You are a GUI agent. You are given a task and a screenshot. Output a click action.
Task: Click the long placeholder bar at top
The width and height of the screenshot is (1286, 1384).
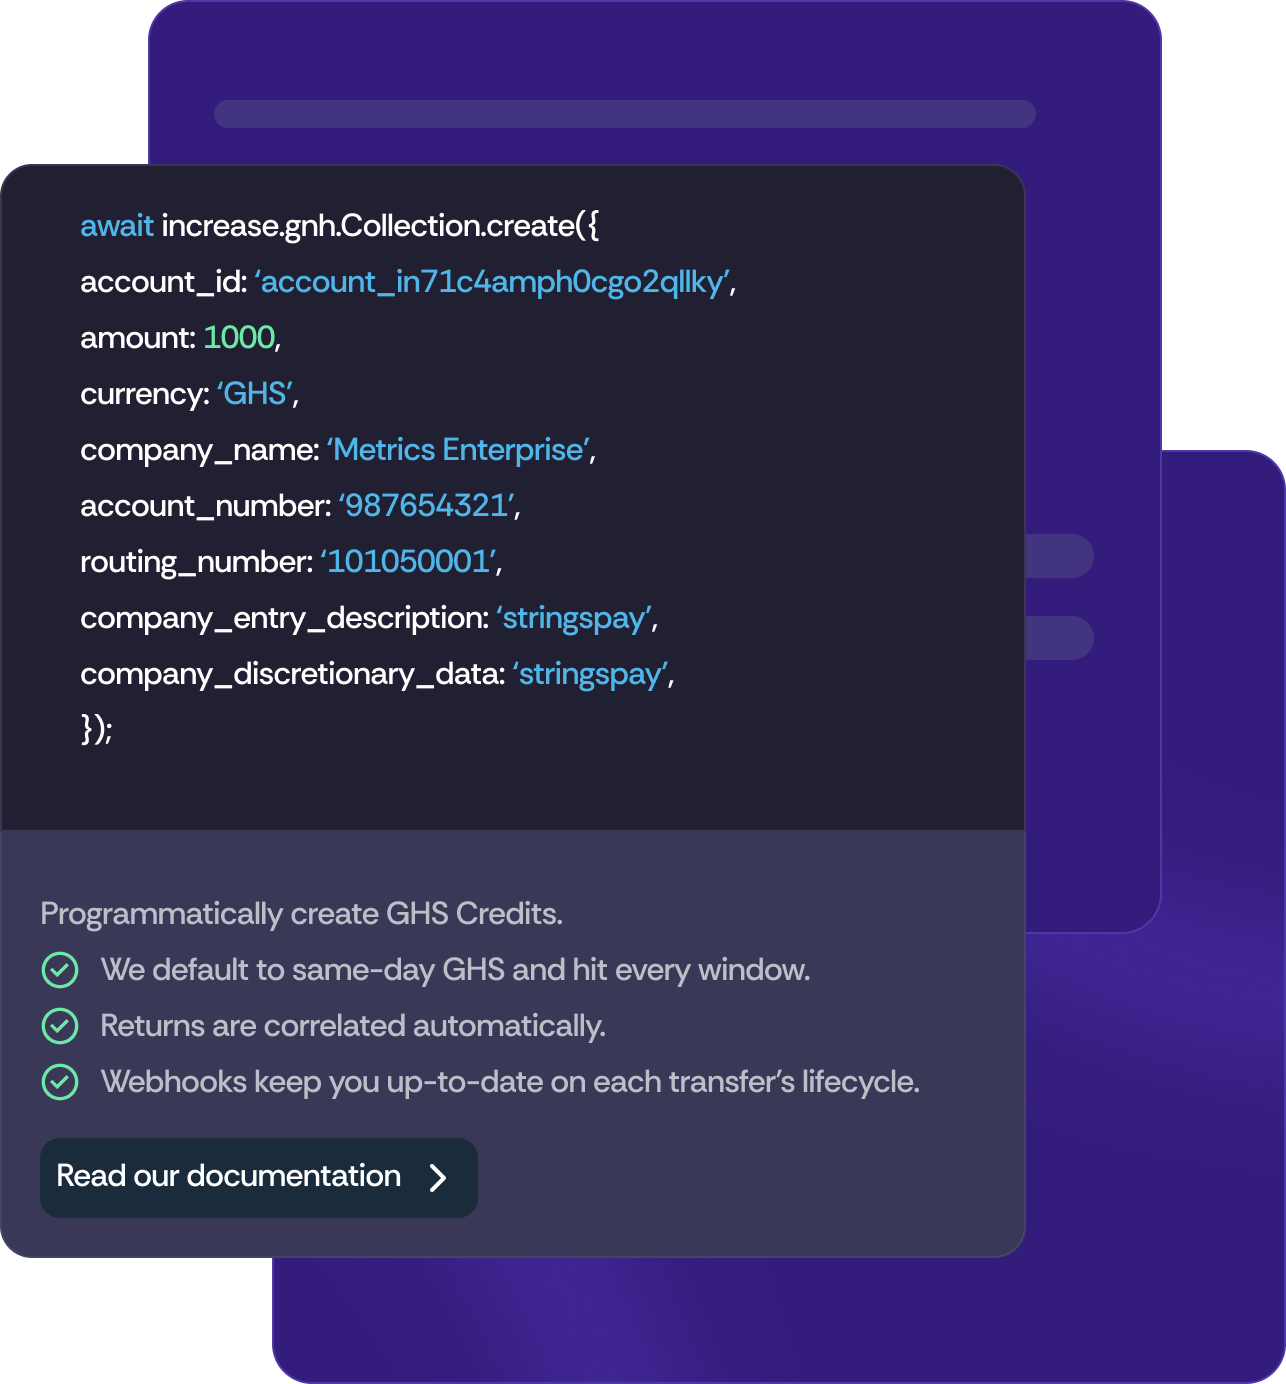(x=624, y=114)
